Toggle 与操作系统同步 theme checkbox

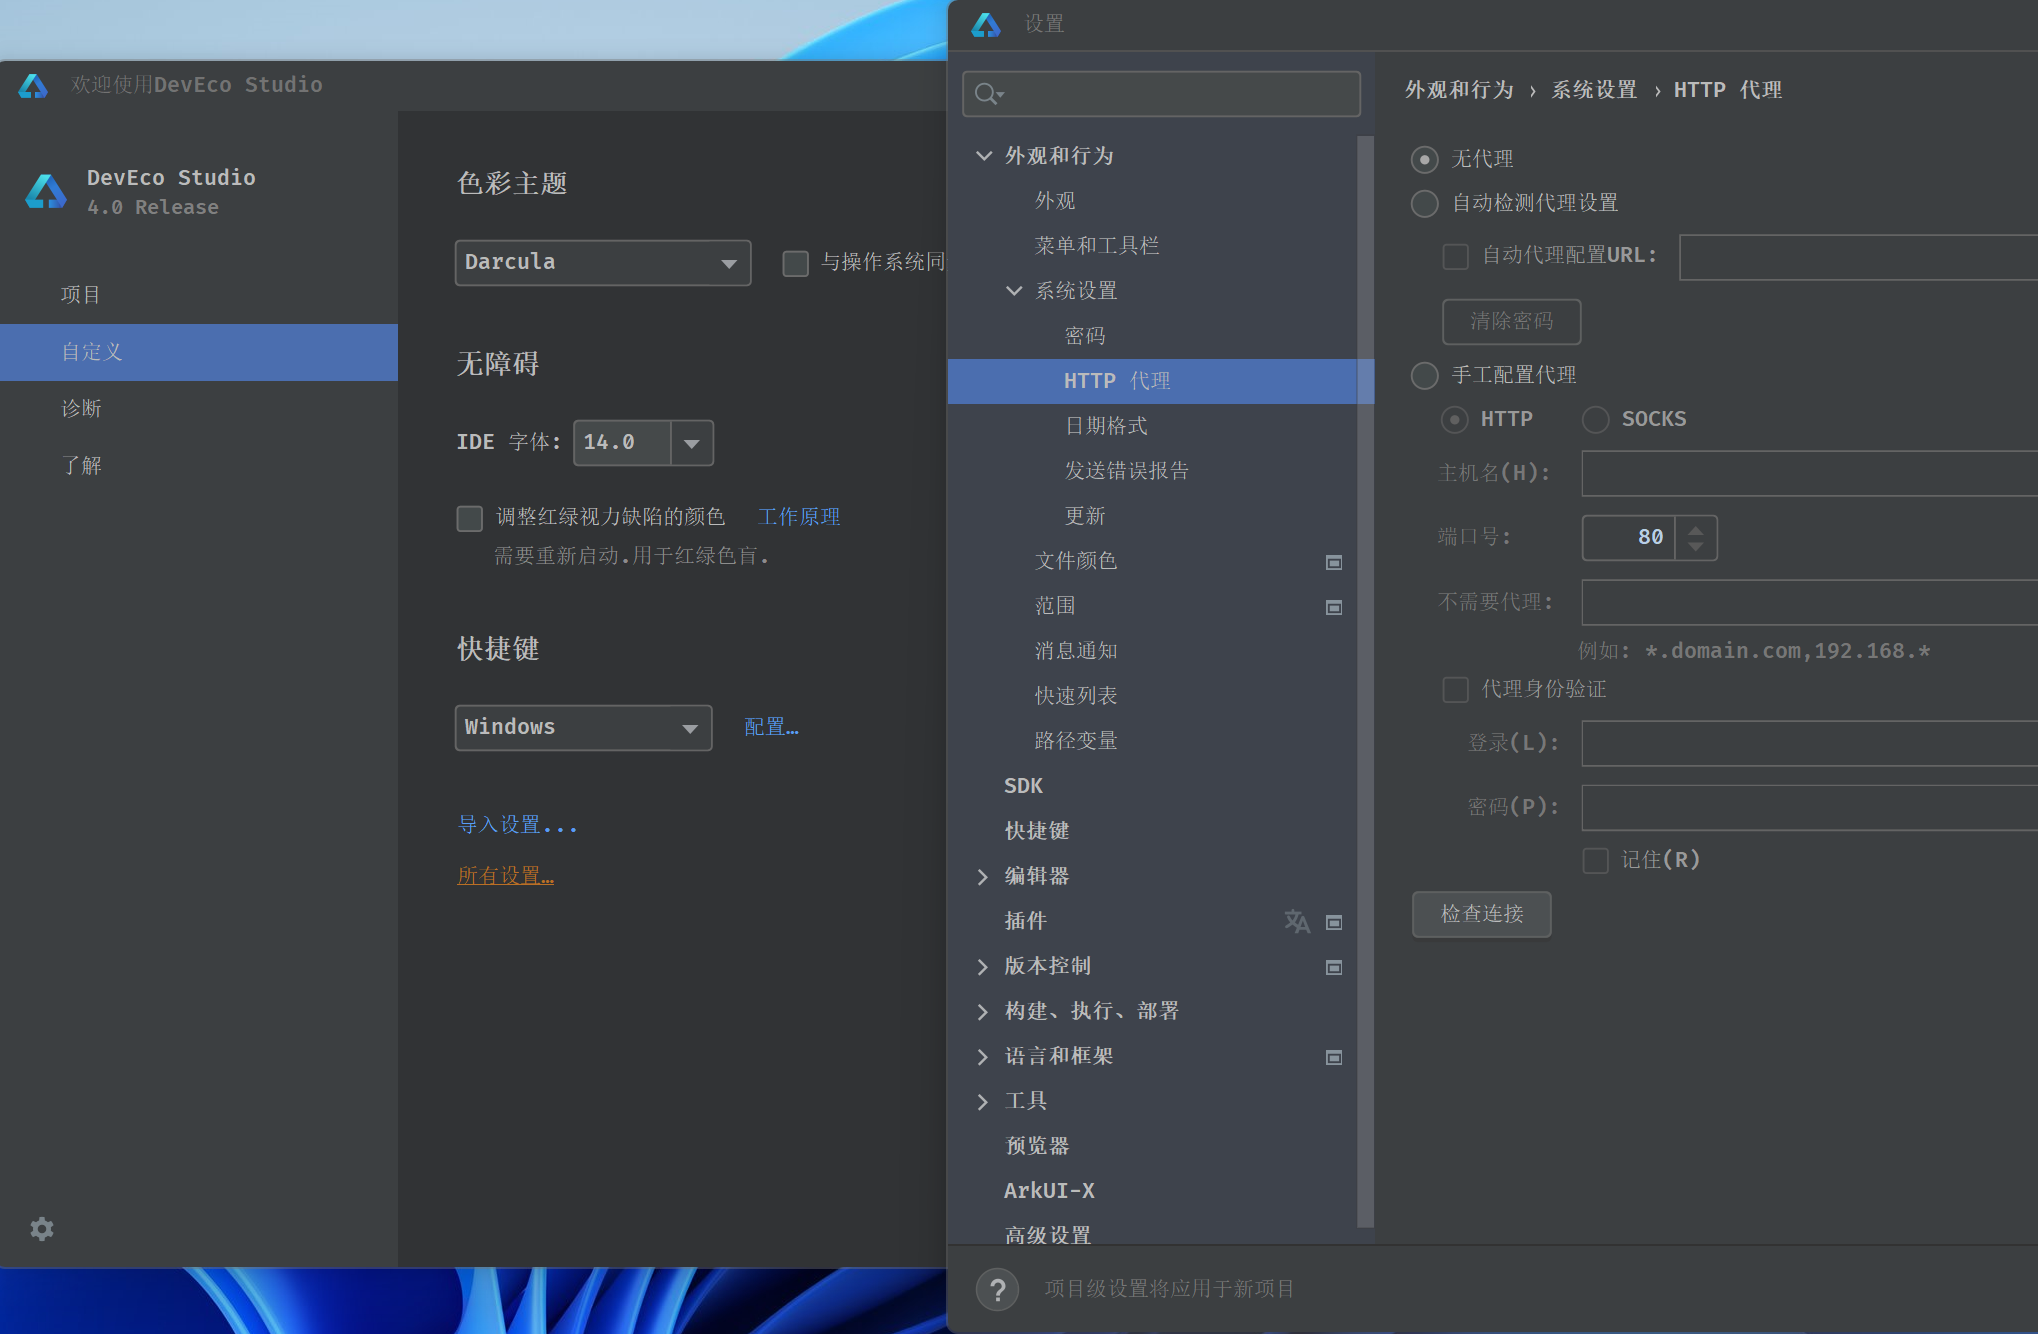[x=796, y=263]
